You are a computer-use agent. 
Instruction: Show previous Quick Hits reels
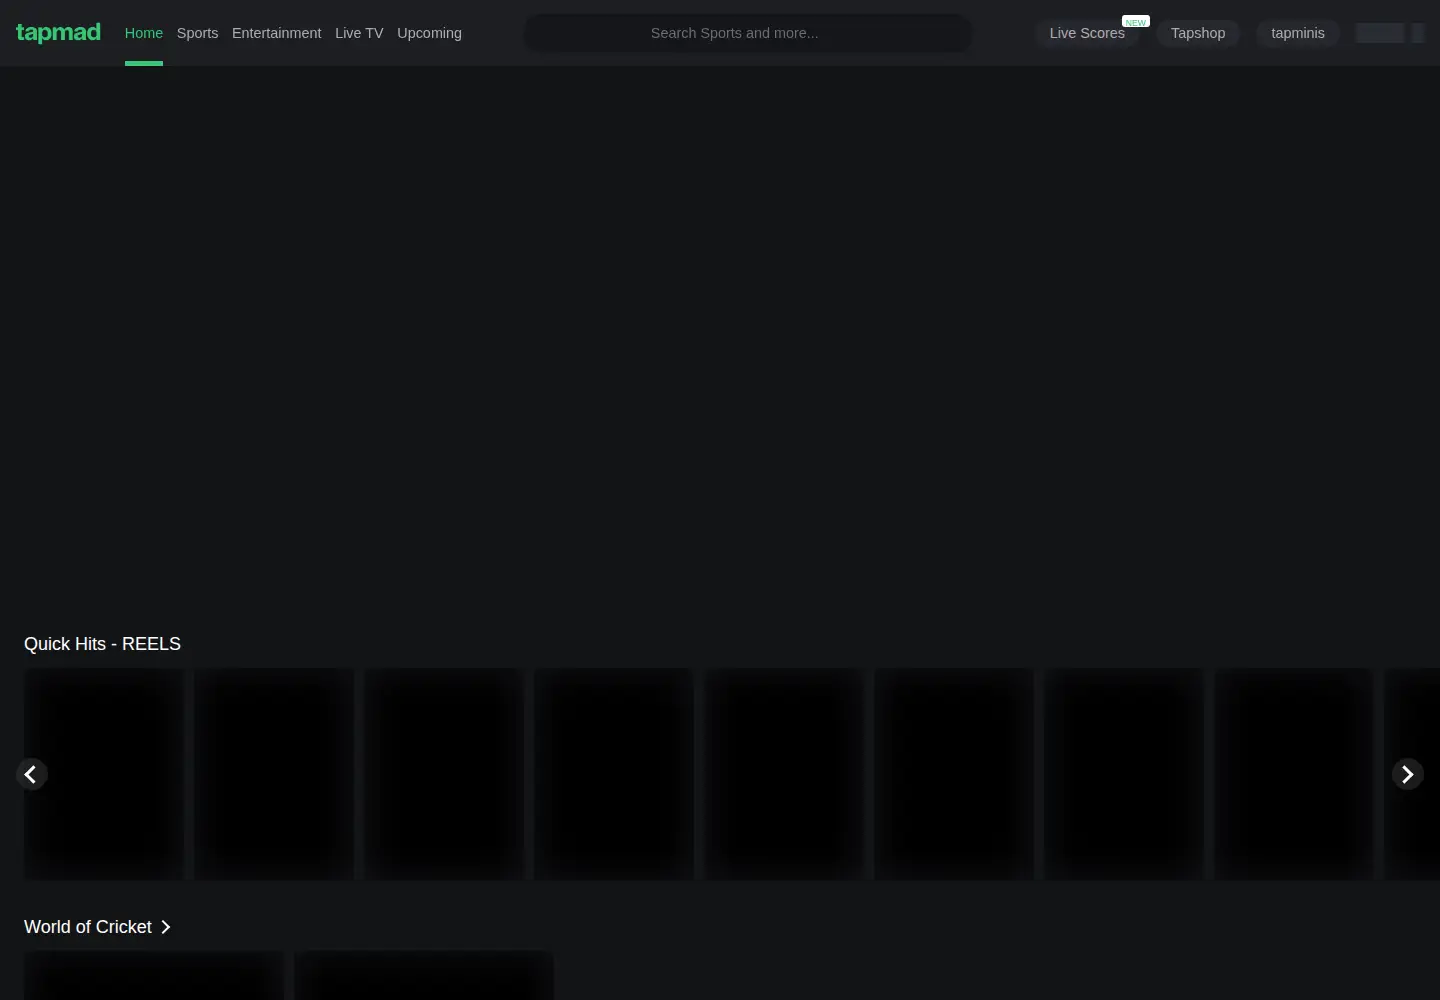tap(32, 774)
